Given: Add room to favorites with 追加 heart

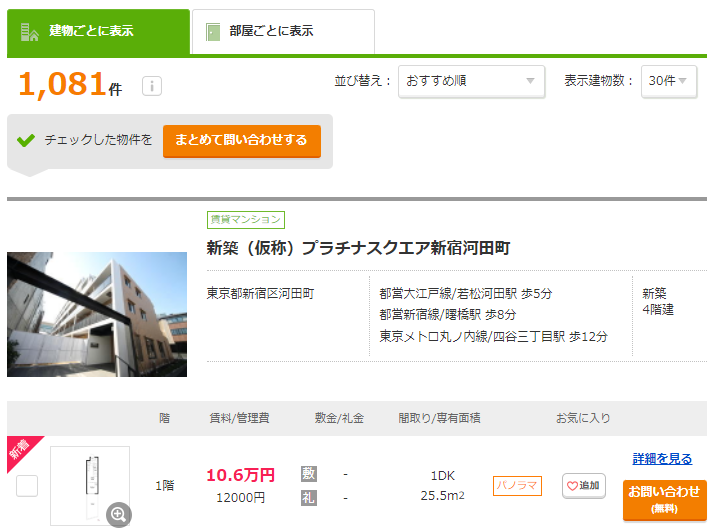Looking at the screenshot, I should [x=584, y=485].
